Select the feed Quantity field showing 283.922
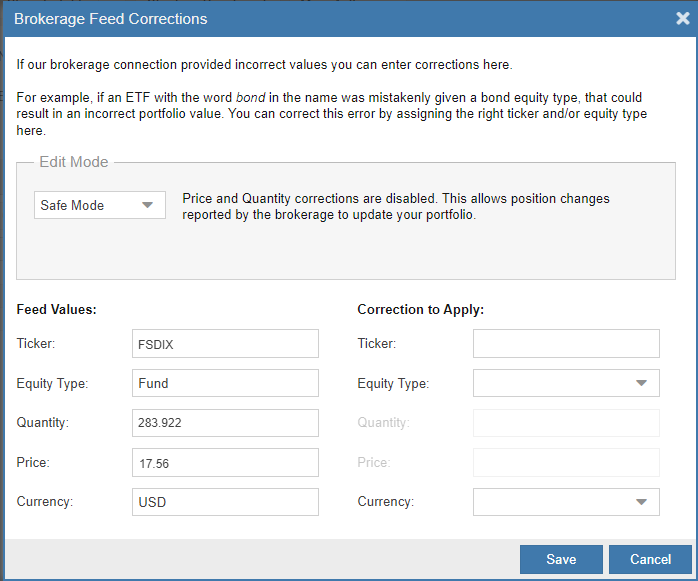698x581 pixels. (x=225, y=423)
